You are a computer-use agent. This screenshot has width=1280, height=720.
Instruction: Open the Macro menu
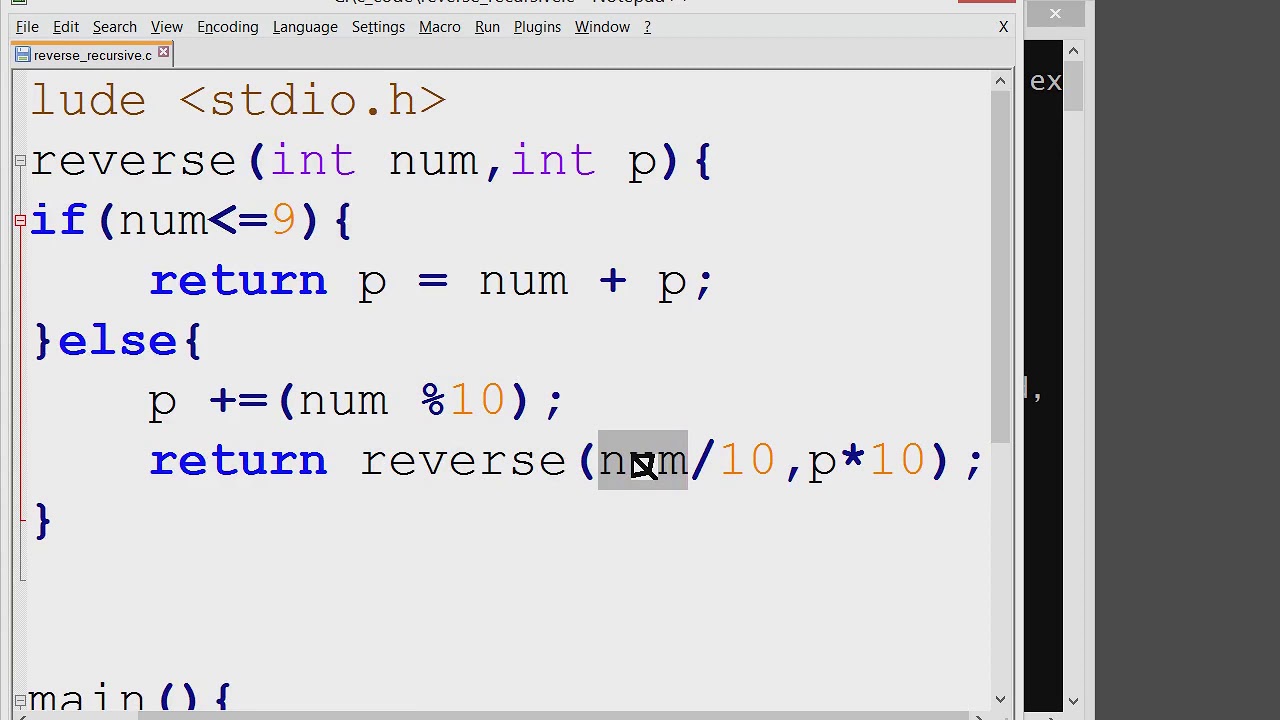(440, 27)
